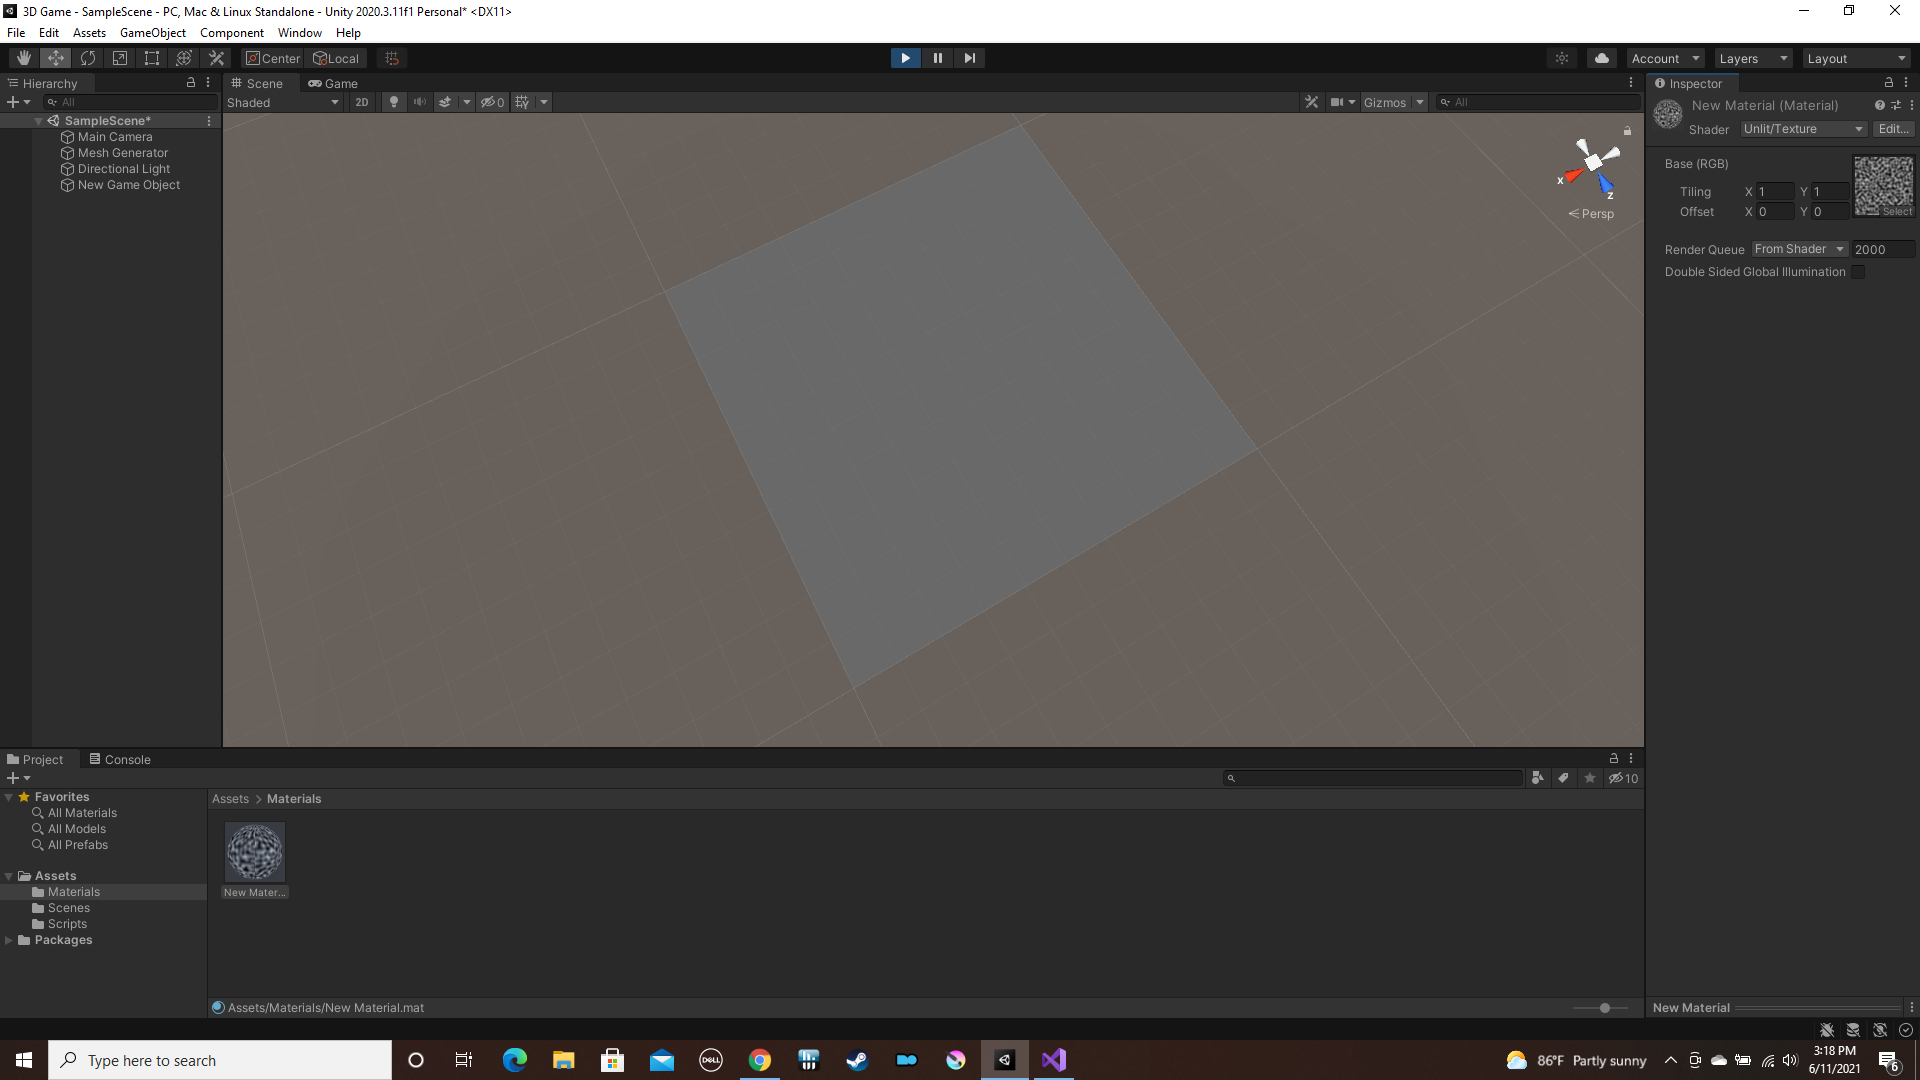The image size is (1920, 1080).
Task: Save search star icon in Project panel
Action: click(x=1590, y=778)
